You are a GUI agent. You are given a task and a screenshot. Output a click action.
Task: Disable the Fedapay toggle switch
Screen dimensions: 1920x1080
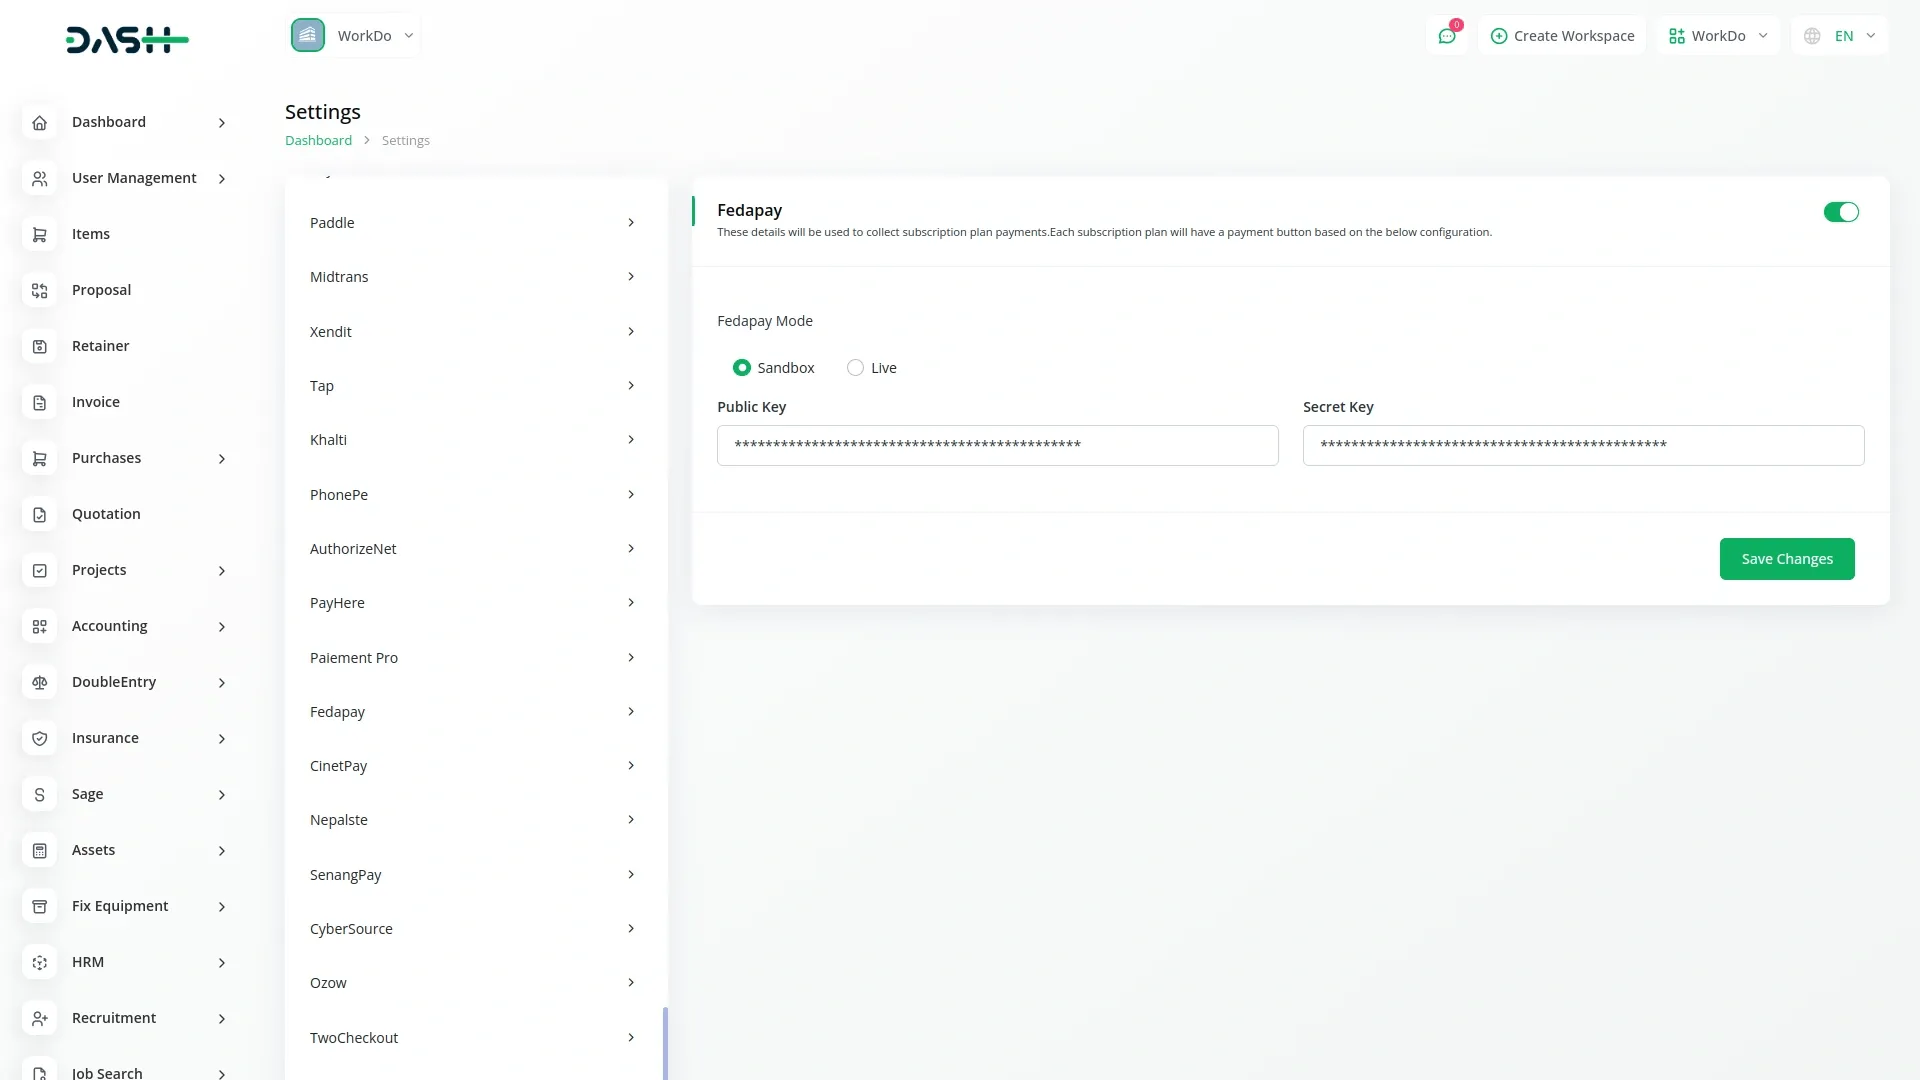[x=1840, y=212]
